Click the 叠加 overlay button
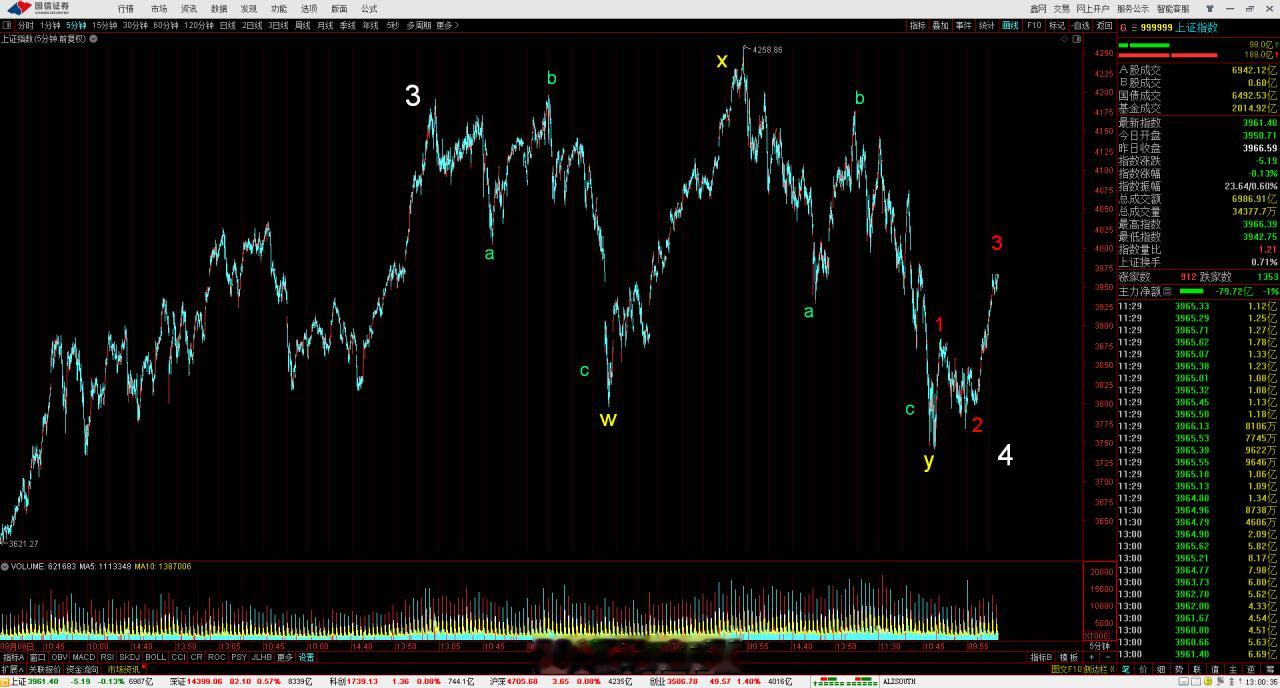The width and height of the screenshot is (1280, 688). [x=940, y=25]
